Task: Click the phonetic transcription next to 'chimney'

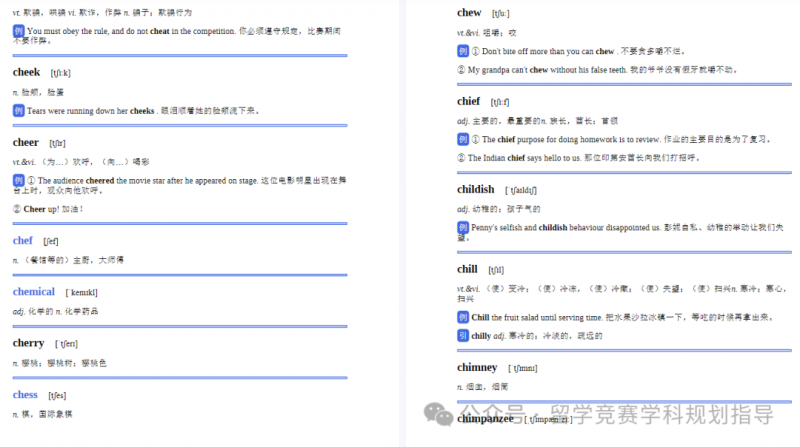Action: 523,368
